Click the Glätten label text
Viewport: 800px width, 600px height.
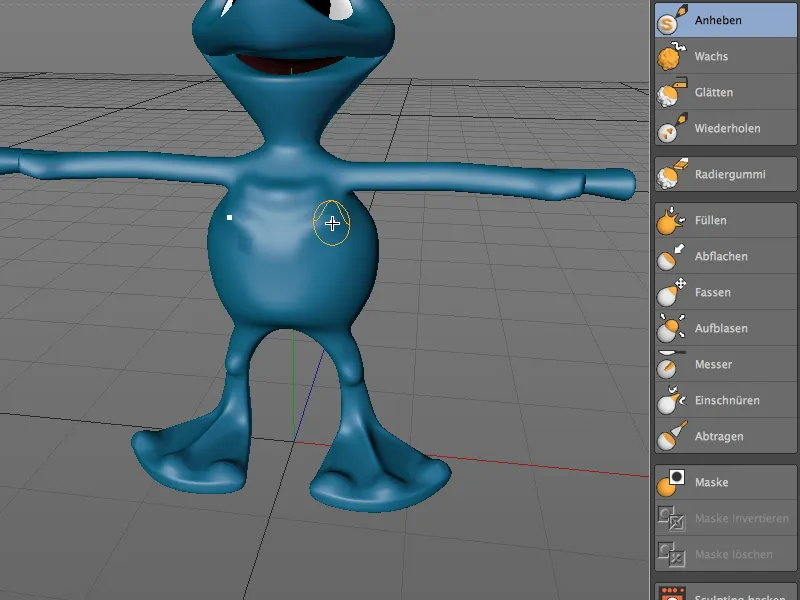point(714,92)
